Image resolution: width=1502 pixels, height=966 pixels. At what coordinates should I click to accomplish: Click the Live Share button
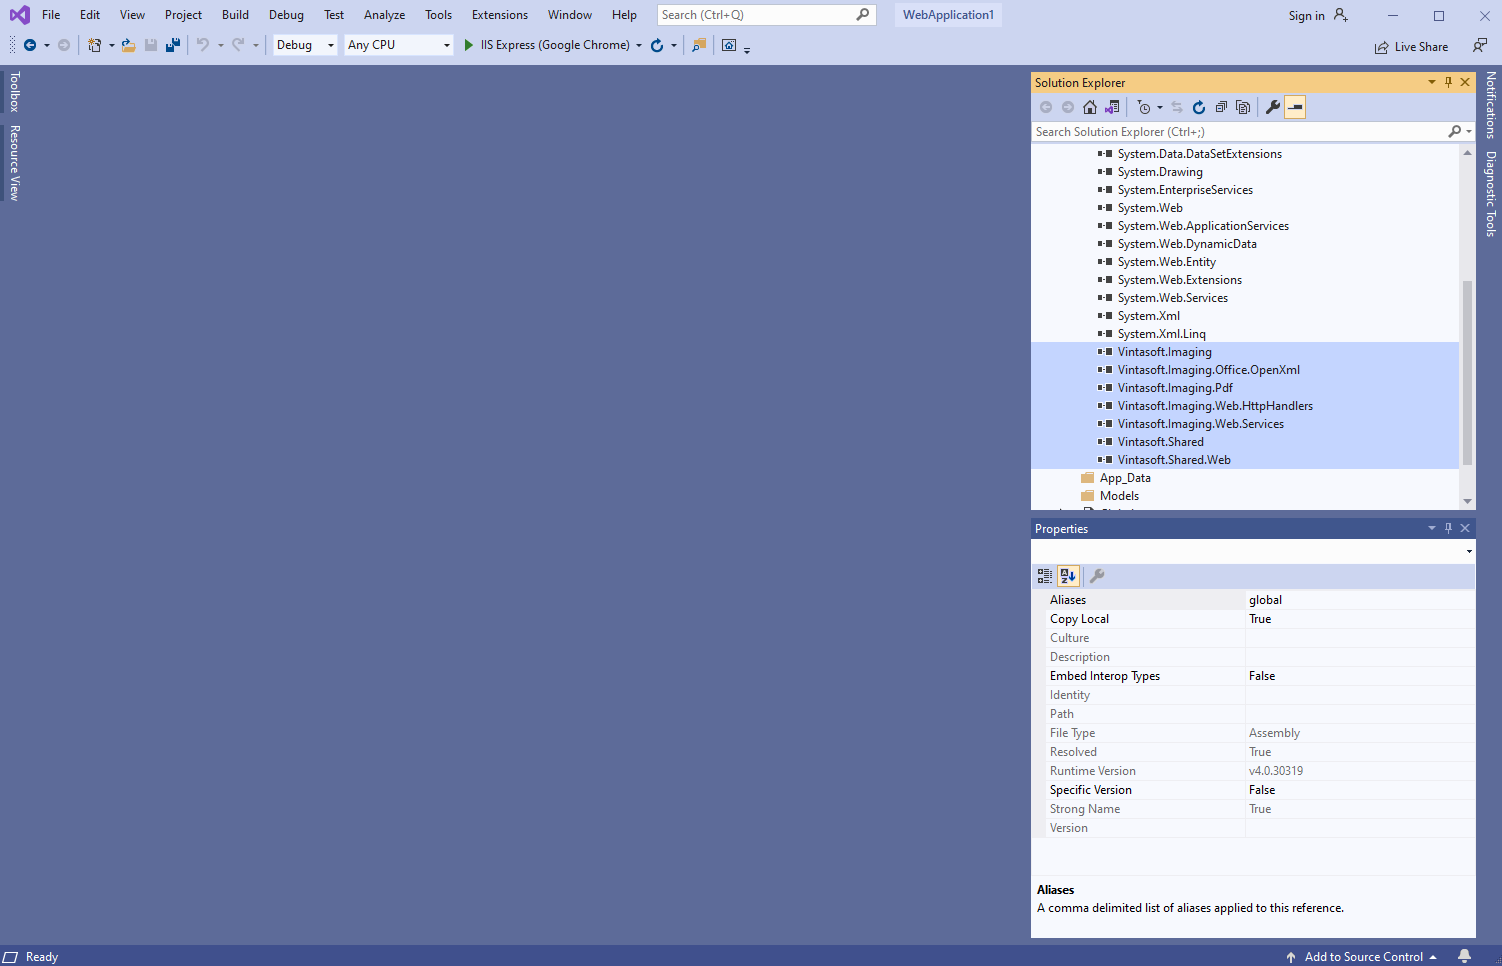pos(1411,47)
